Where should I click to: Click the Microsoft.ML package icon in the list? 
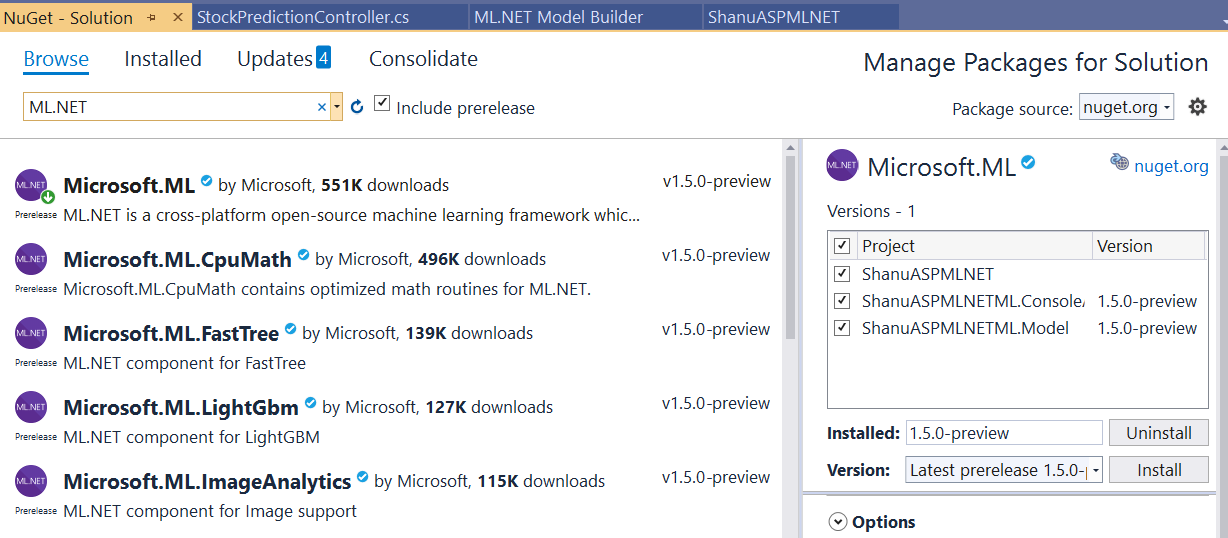tap(31, 185)
